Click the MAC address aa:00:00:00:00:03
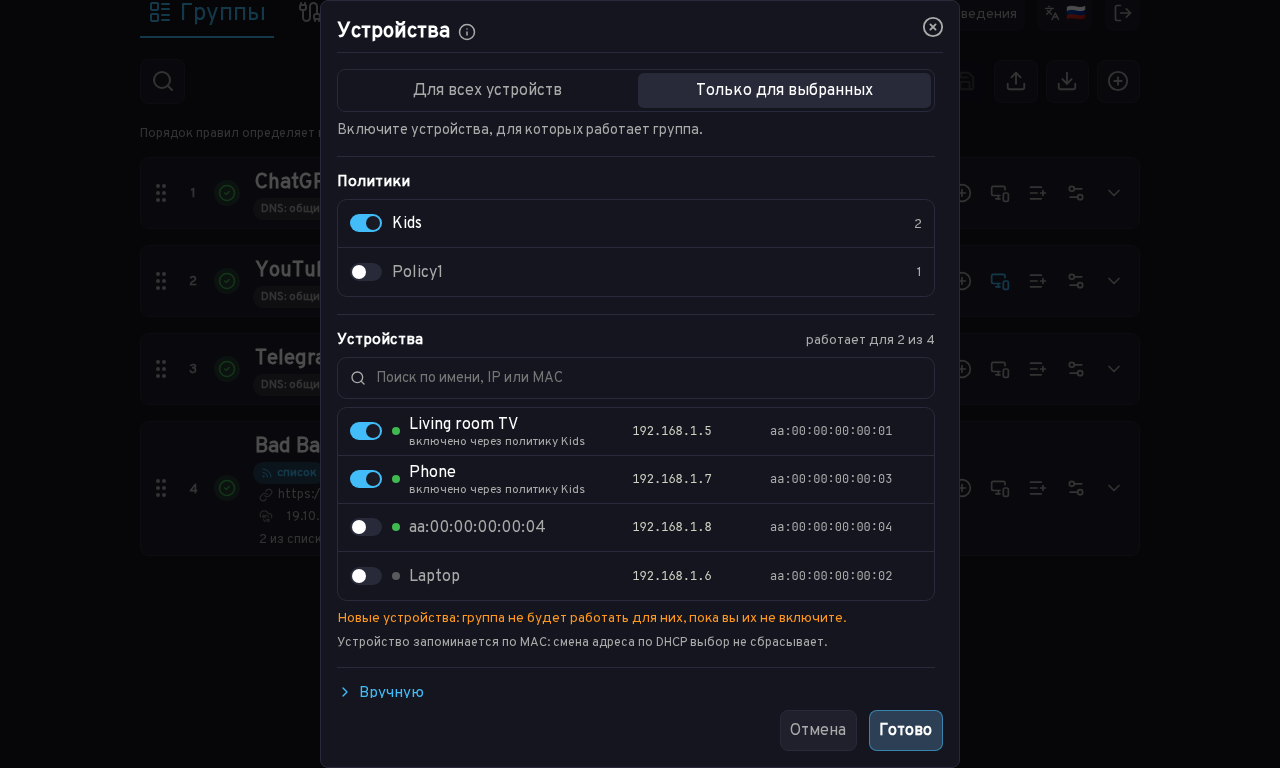 pos(831,479)
